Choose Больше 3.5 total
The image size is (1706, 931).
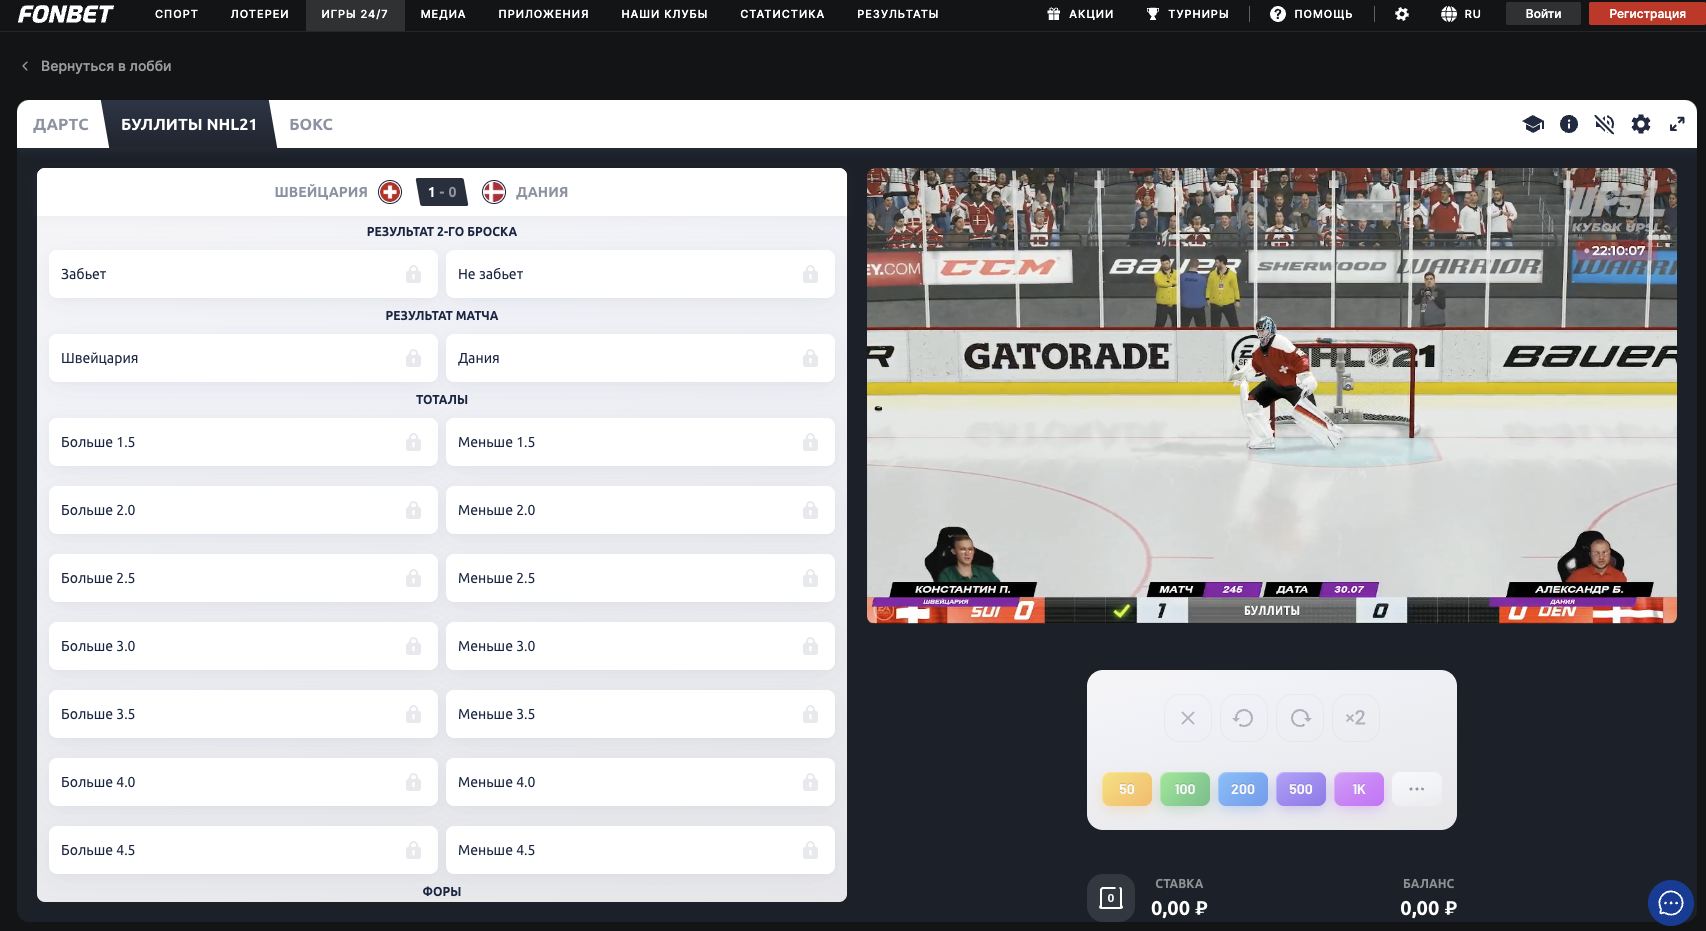(x=243, y=714)
